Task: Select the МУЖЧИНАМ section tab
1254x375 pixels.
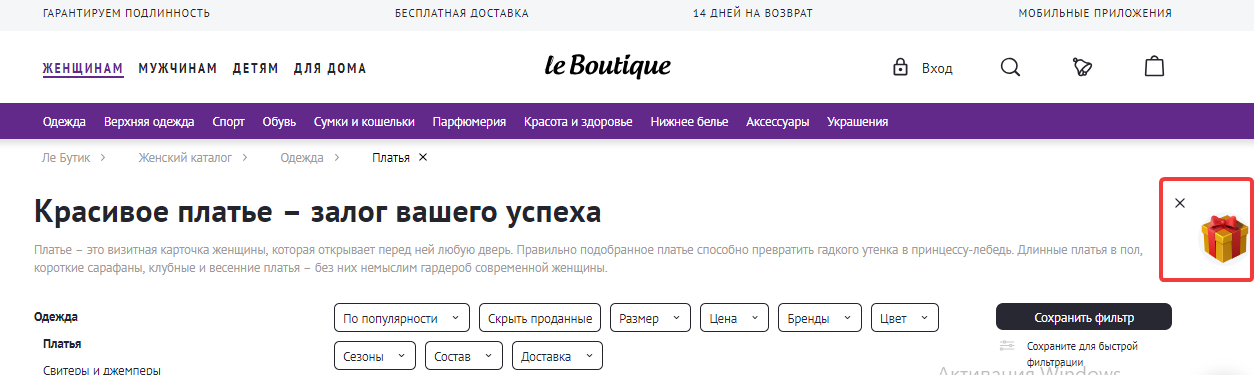Action: [x=177, y=69]
